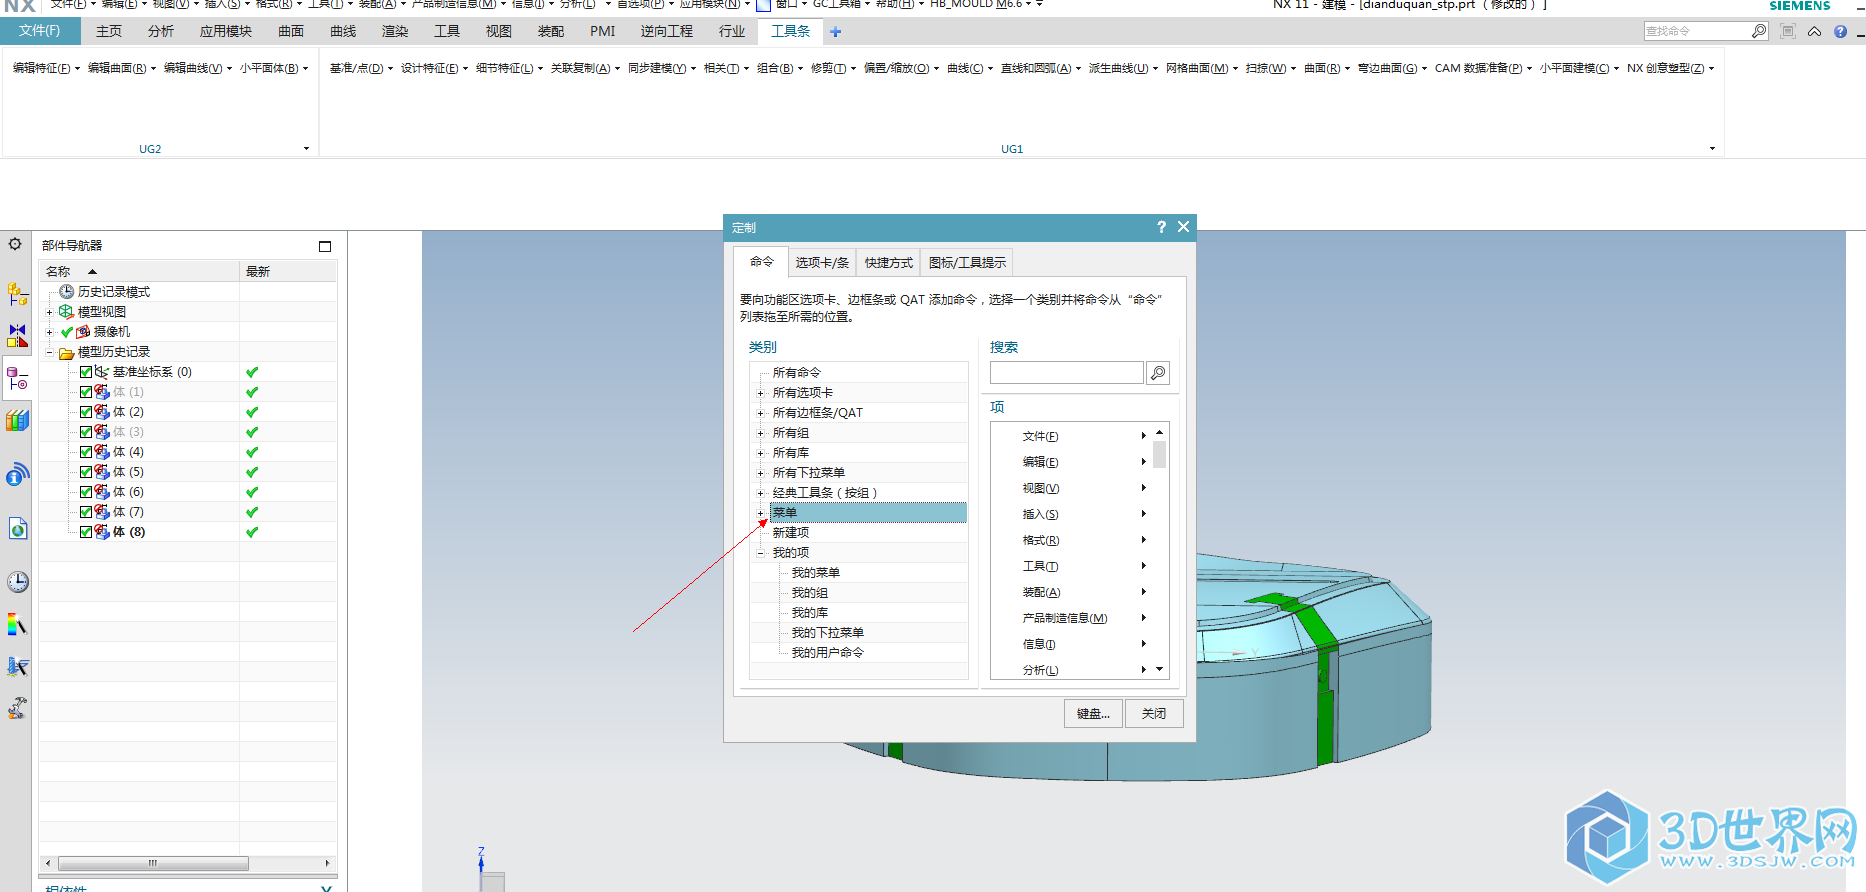Add a new ribbon tab with plus icon
The image size is (1866, 892).
tap(836, 32)
